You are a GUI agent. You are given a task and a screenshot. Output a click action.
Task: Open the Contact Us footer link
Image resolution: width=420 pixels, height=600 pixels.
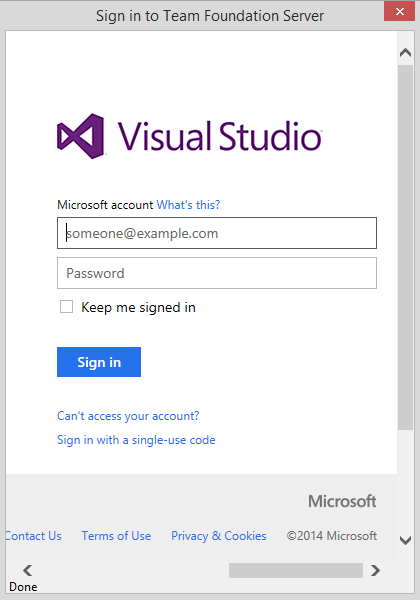coord(34,536)
